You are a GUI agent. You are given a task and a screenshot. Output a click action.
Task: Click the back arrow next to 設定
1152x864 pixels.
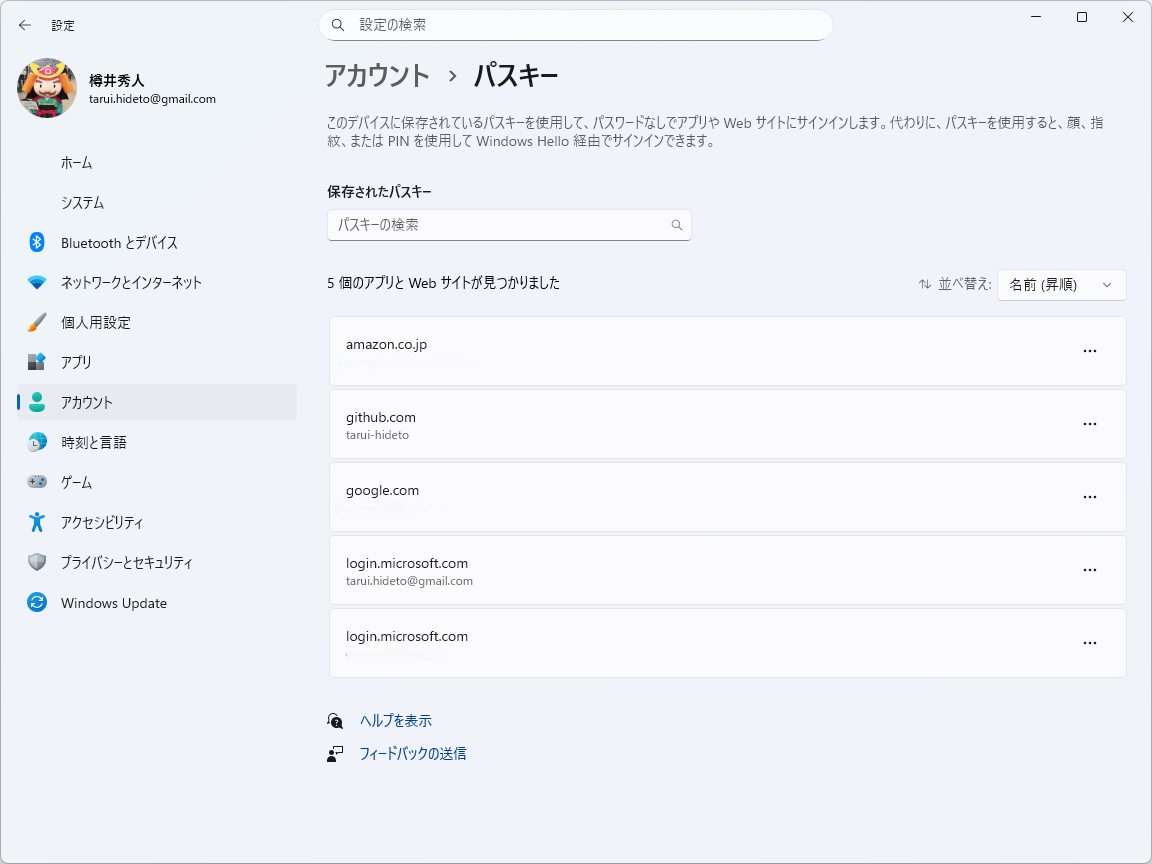pos(24,25)
